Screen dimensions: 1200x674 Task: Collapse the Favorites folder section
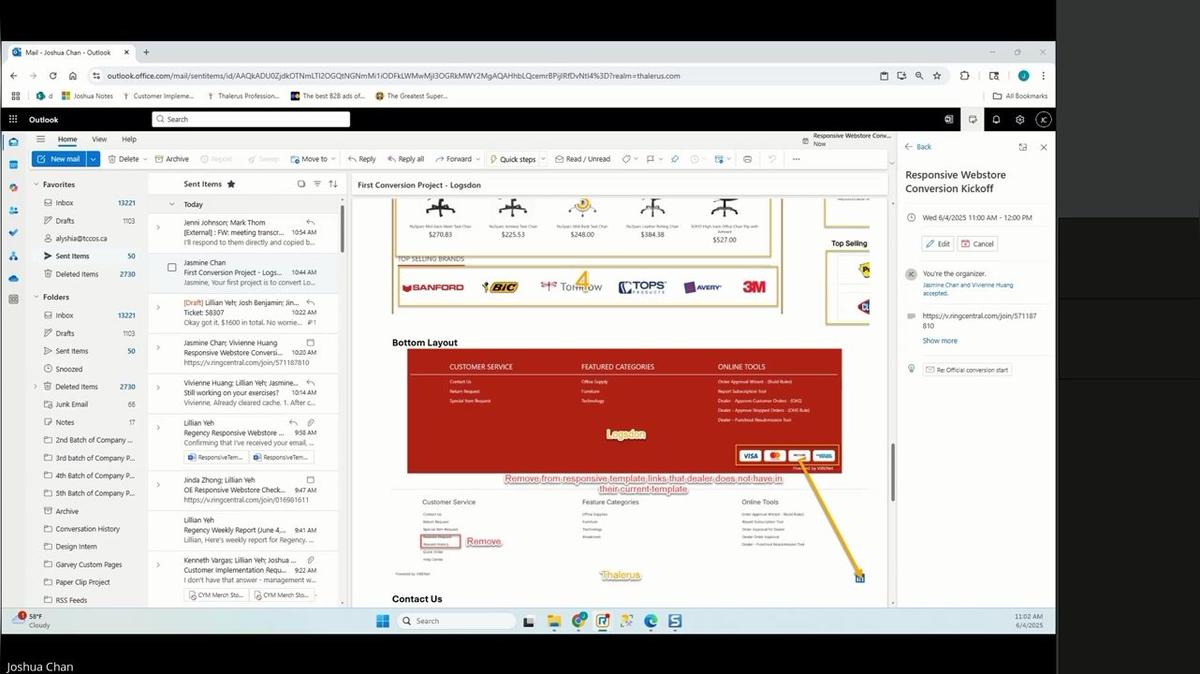[x=37, y=185]
